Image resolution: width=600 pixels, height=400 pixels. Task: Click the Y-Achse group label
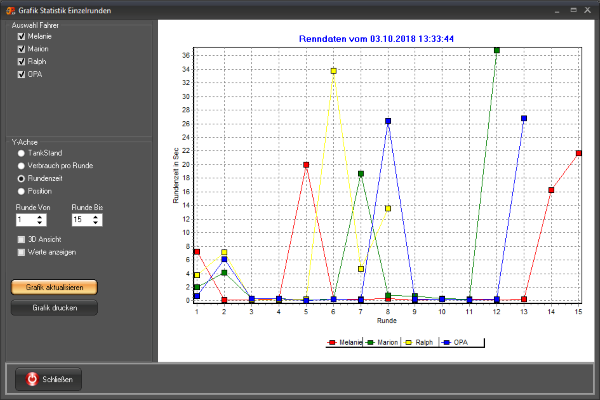[x=24, y=142]
